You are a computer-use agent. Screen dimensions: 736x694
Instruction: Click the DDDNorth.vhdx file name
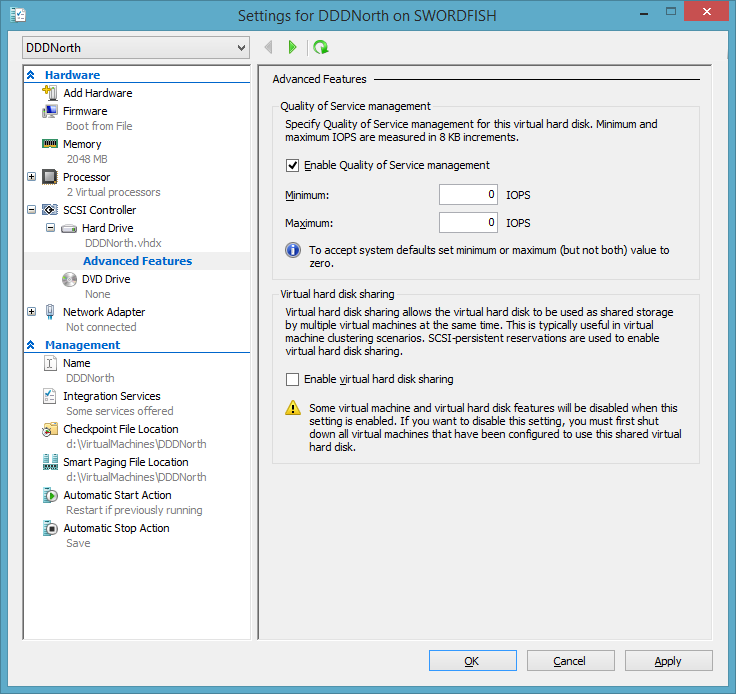(123, 243)
